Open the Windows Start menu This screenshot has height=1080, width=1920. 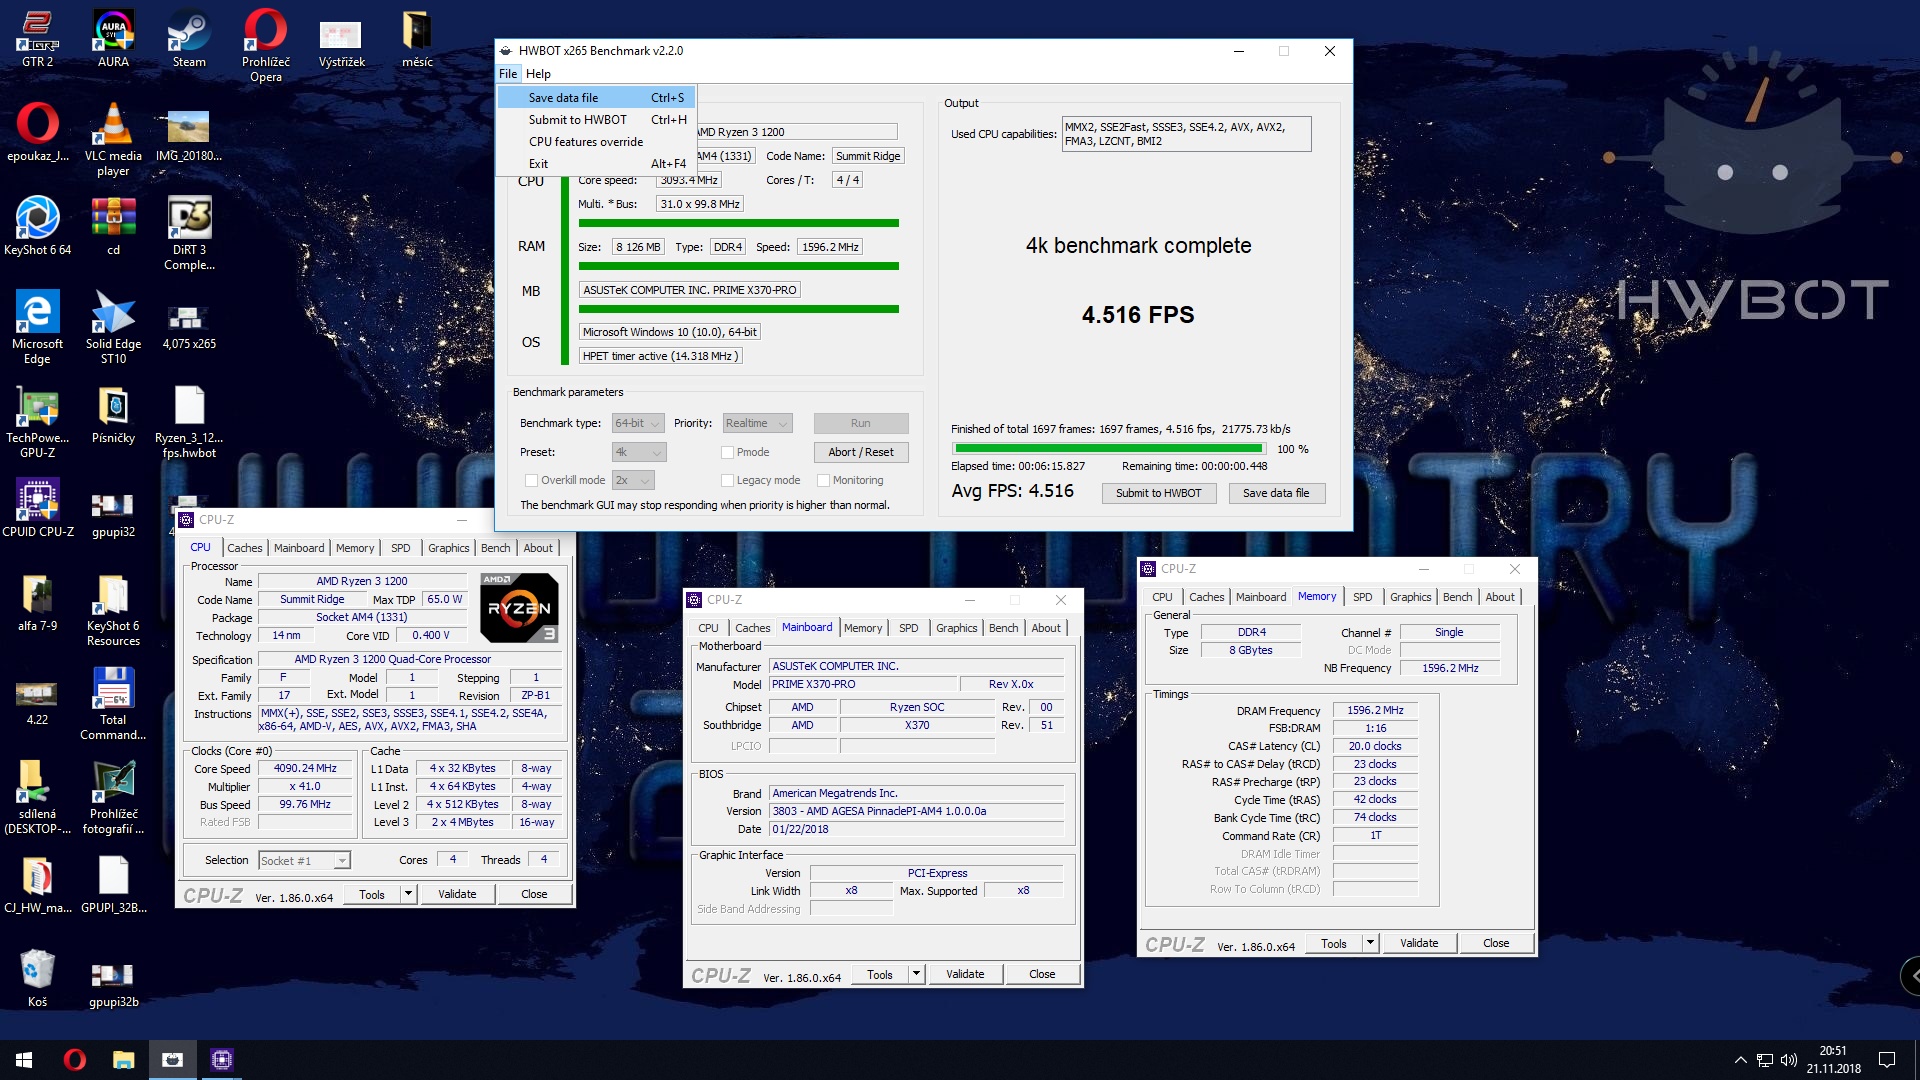(24, 1060)
